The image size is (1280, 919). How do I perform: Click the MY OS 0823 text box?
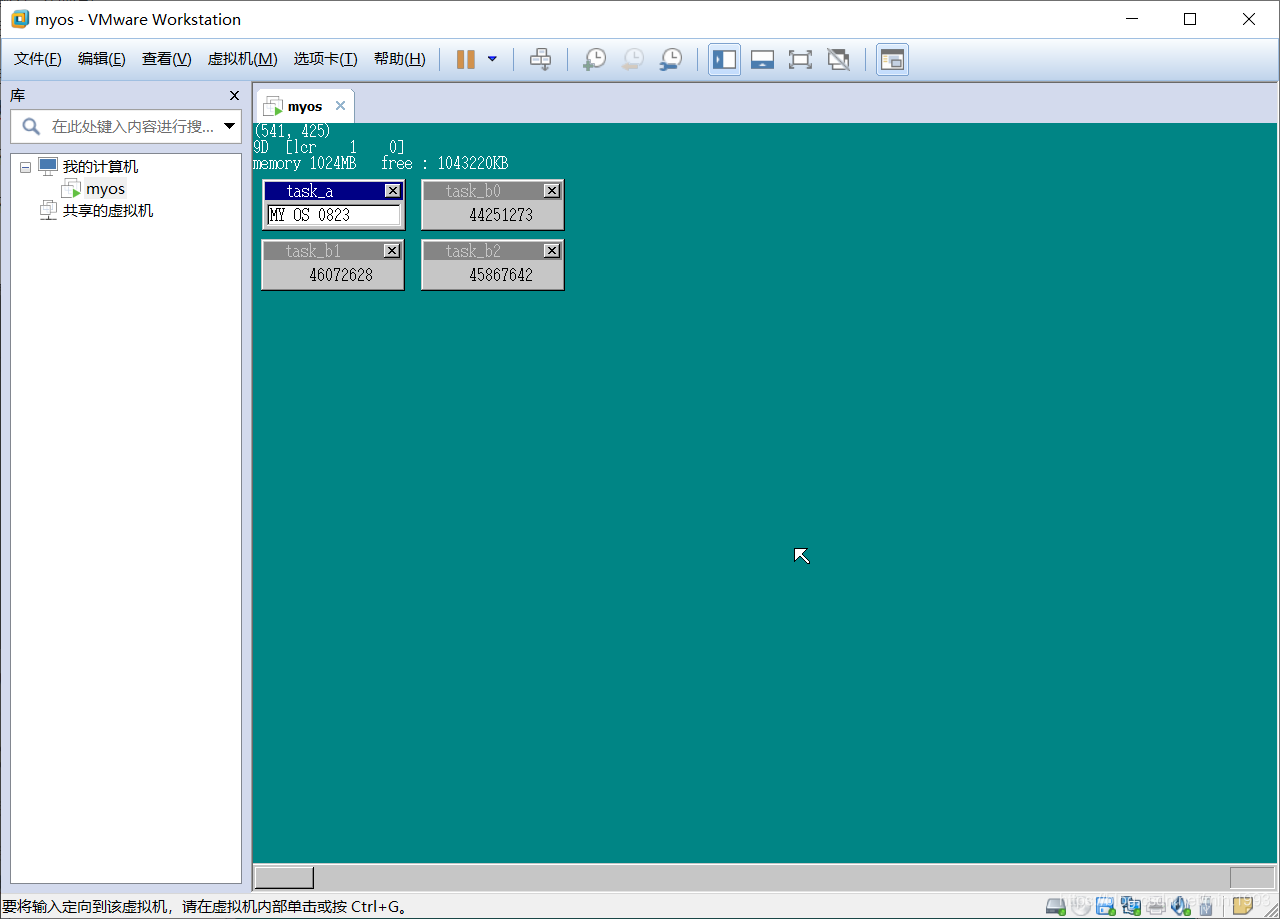[334, 215]
